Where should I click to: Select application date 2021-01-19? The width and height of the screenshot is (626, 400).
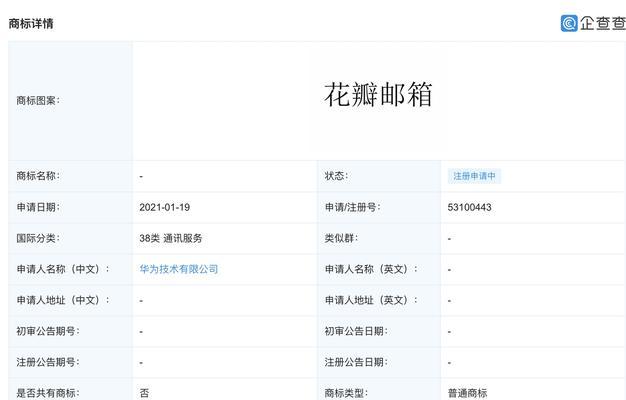(x=164, y=207)
